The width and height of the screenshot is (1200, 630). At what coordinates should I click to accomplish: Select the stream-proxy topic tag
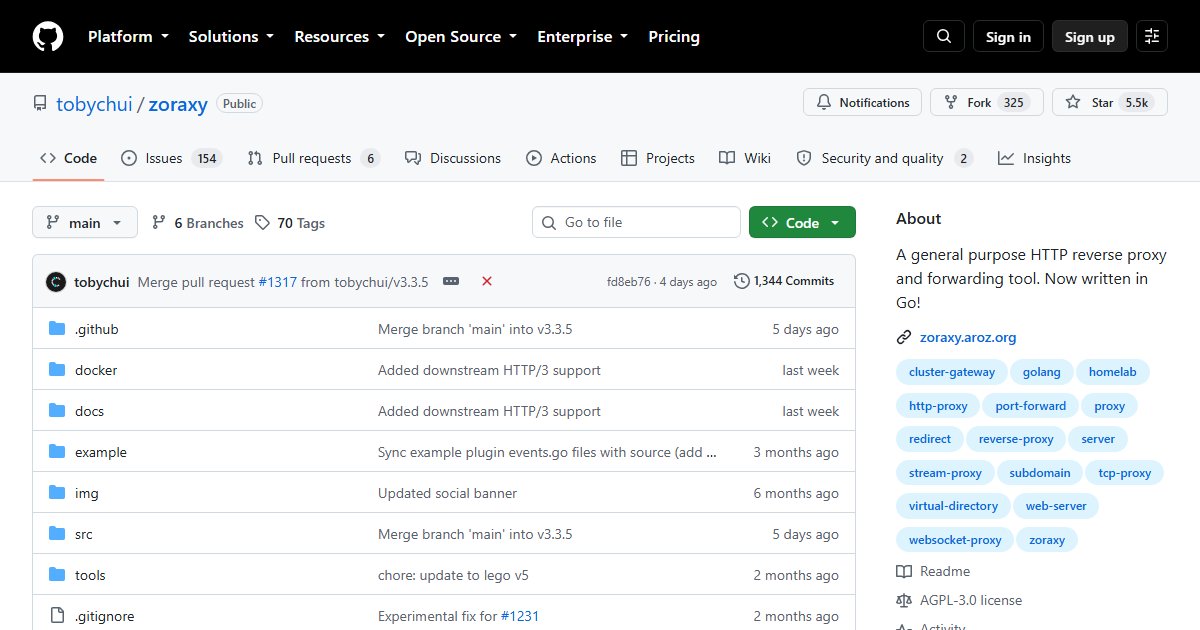click(x=945, y=473)
